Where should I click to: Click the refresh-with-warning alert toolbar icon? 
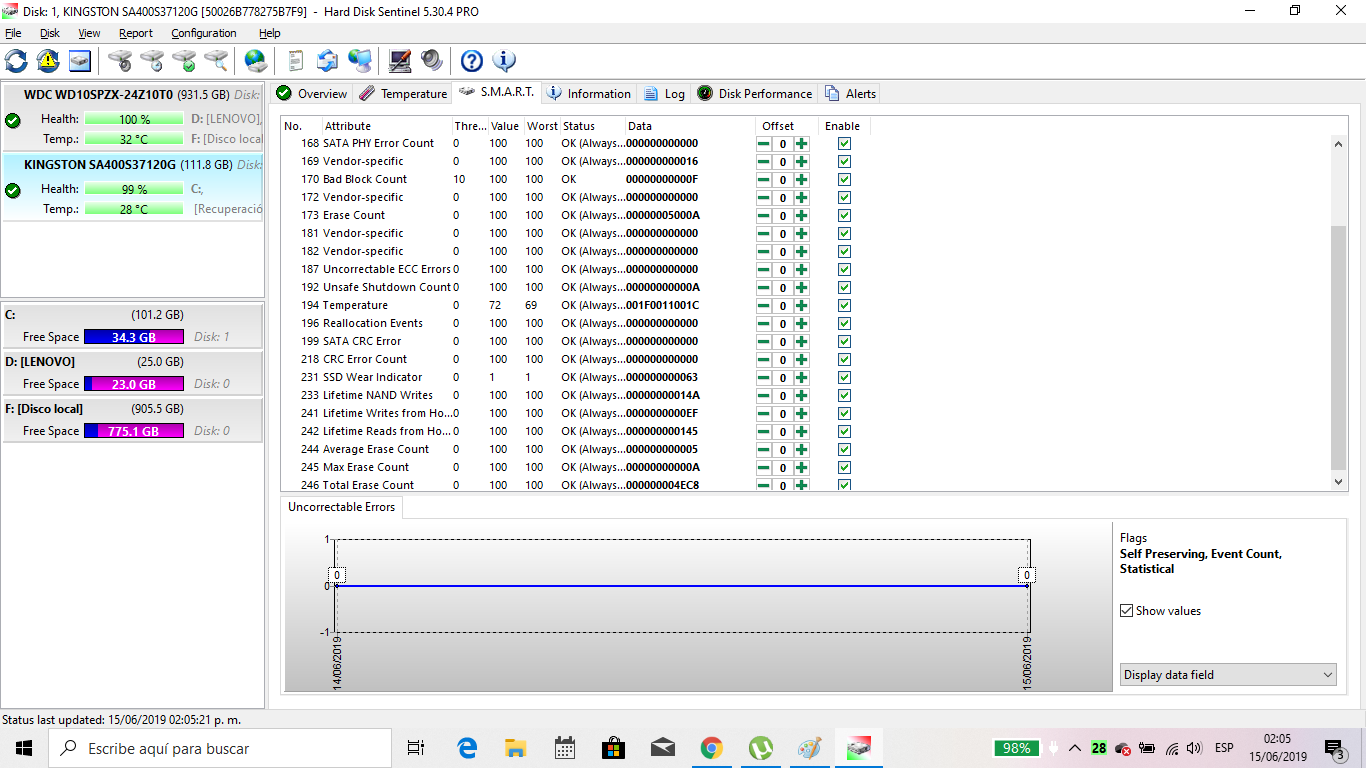coord(48,60)
